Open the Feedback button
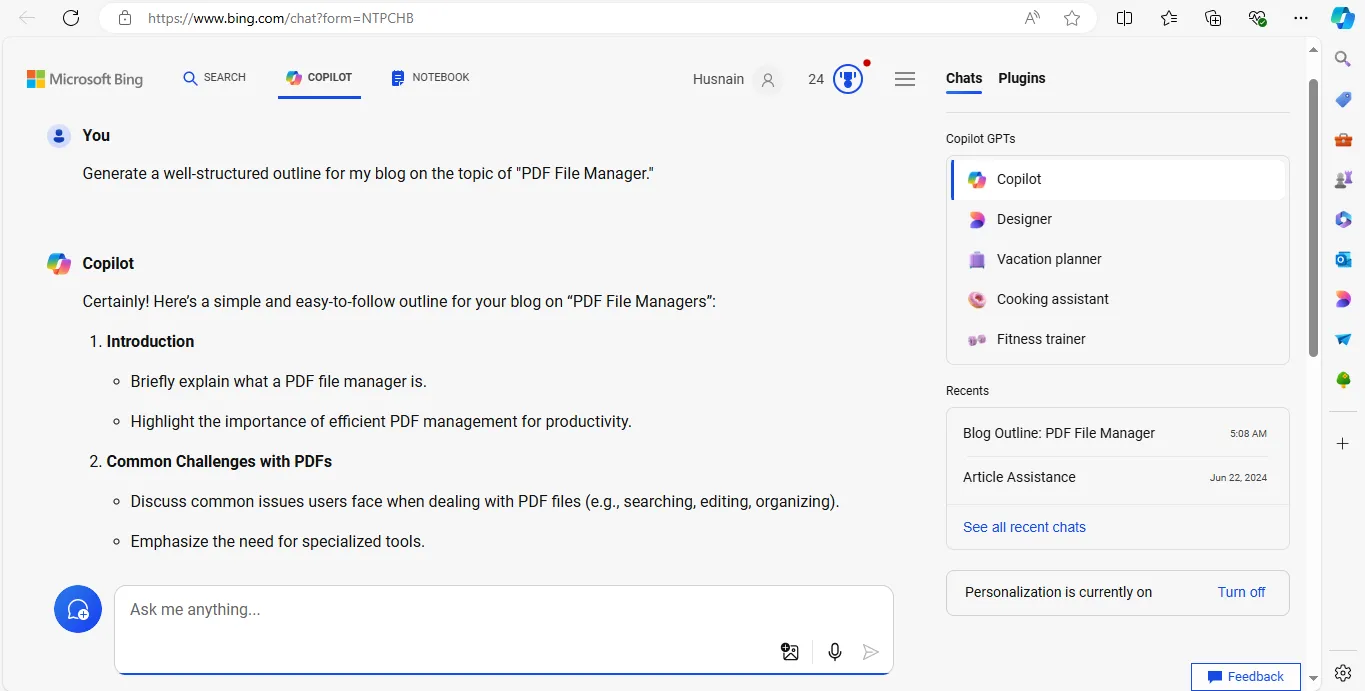The width and height of the screenshot is (1365, 691). (x=1245, y=677)
